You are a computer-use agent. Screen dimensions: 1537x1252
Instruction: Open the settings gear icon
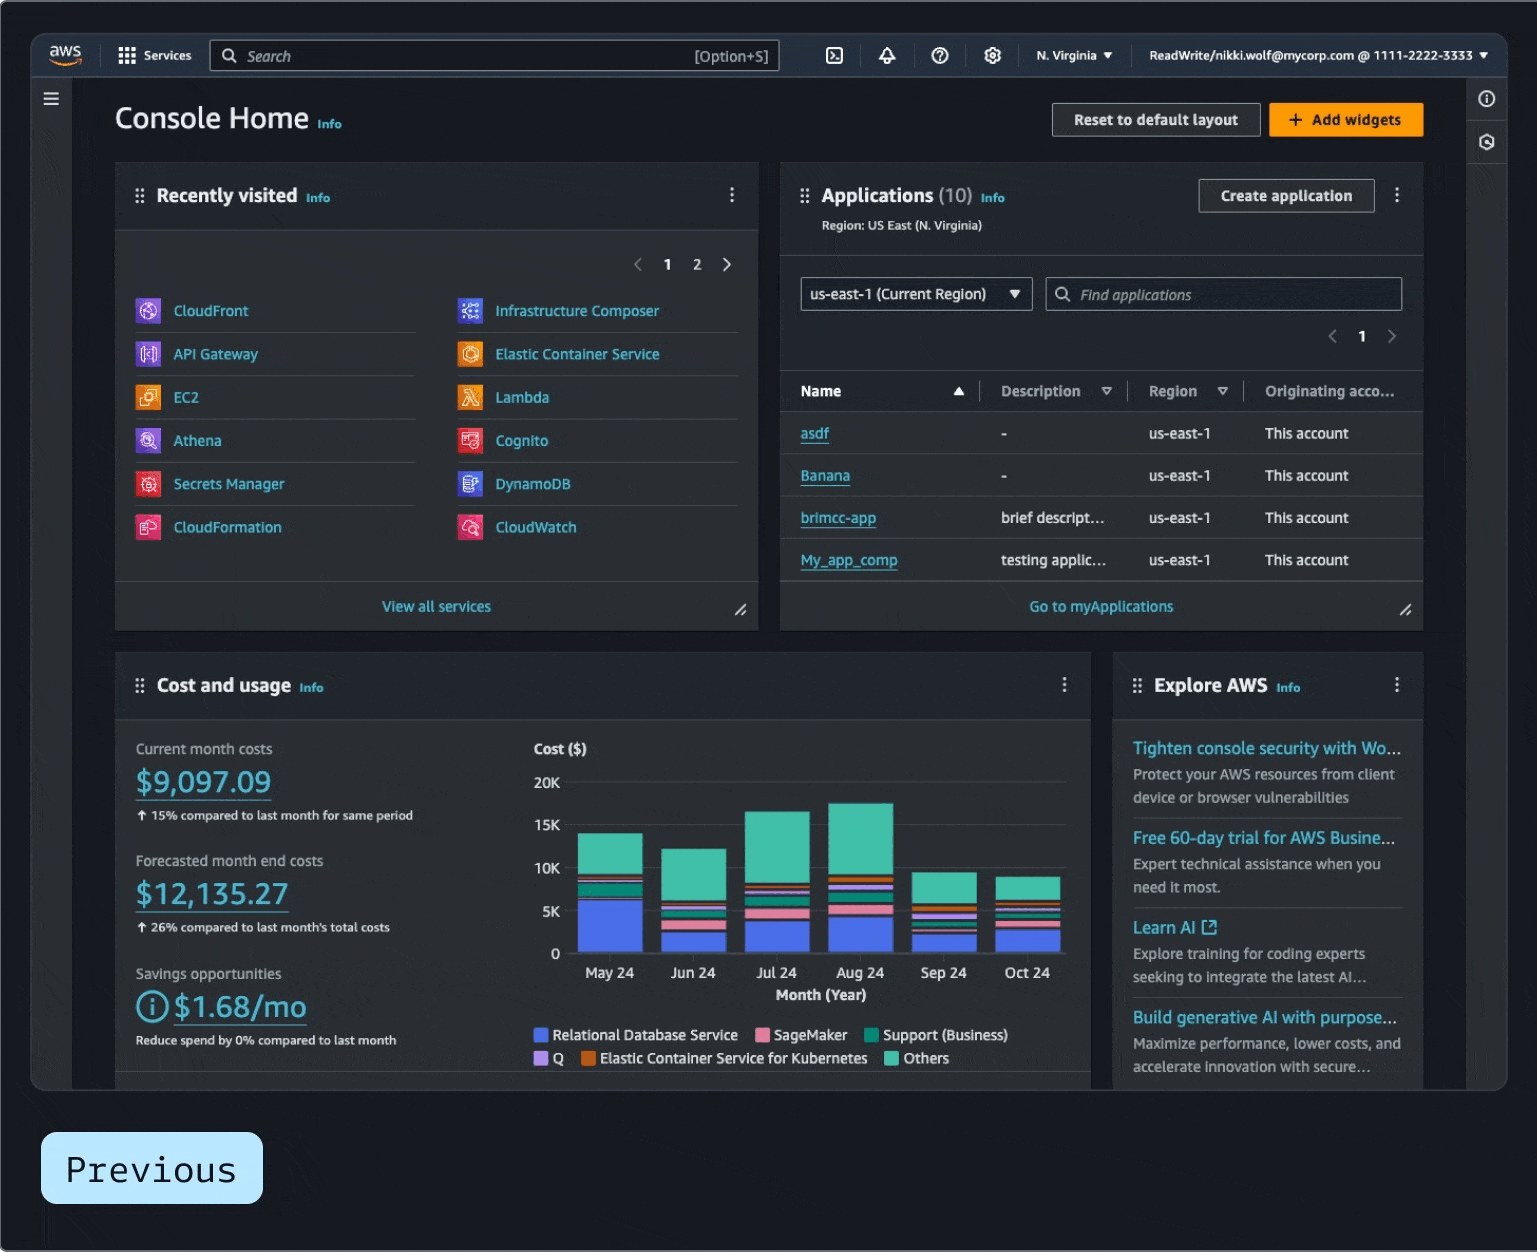pyautogui.click(x=992, y=56)
